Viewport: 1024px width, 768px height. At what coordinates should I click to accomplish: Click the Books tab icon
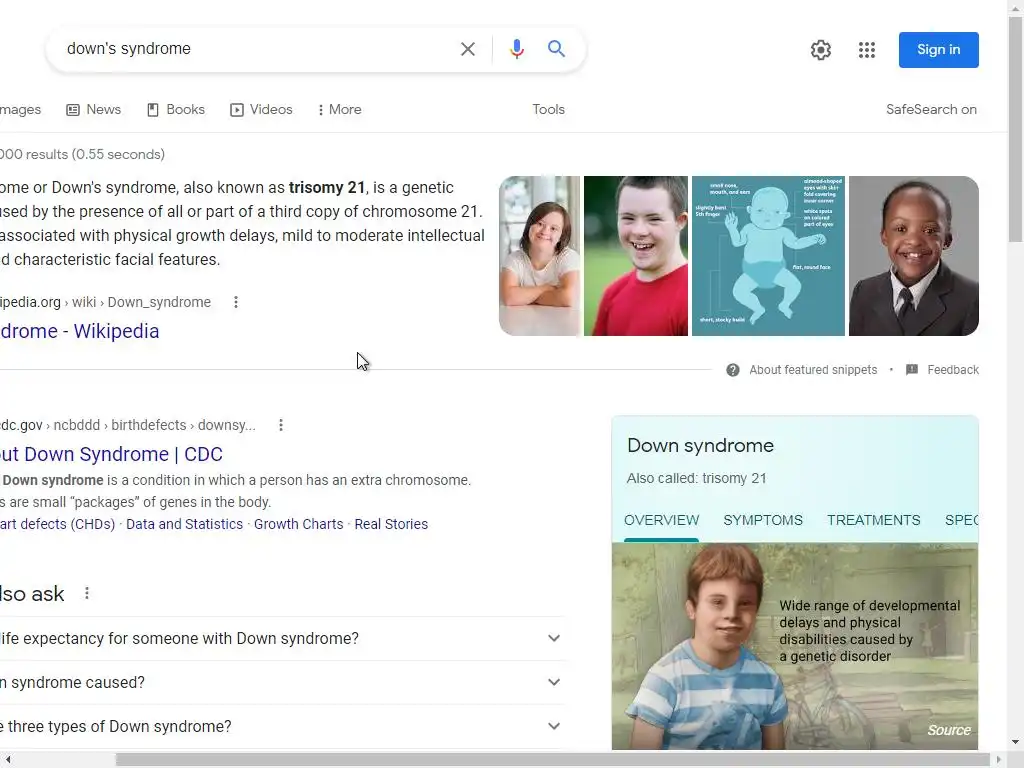(153, 110)
